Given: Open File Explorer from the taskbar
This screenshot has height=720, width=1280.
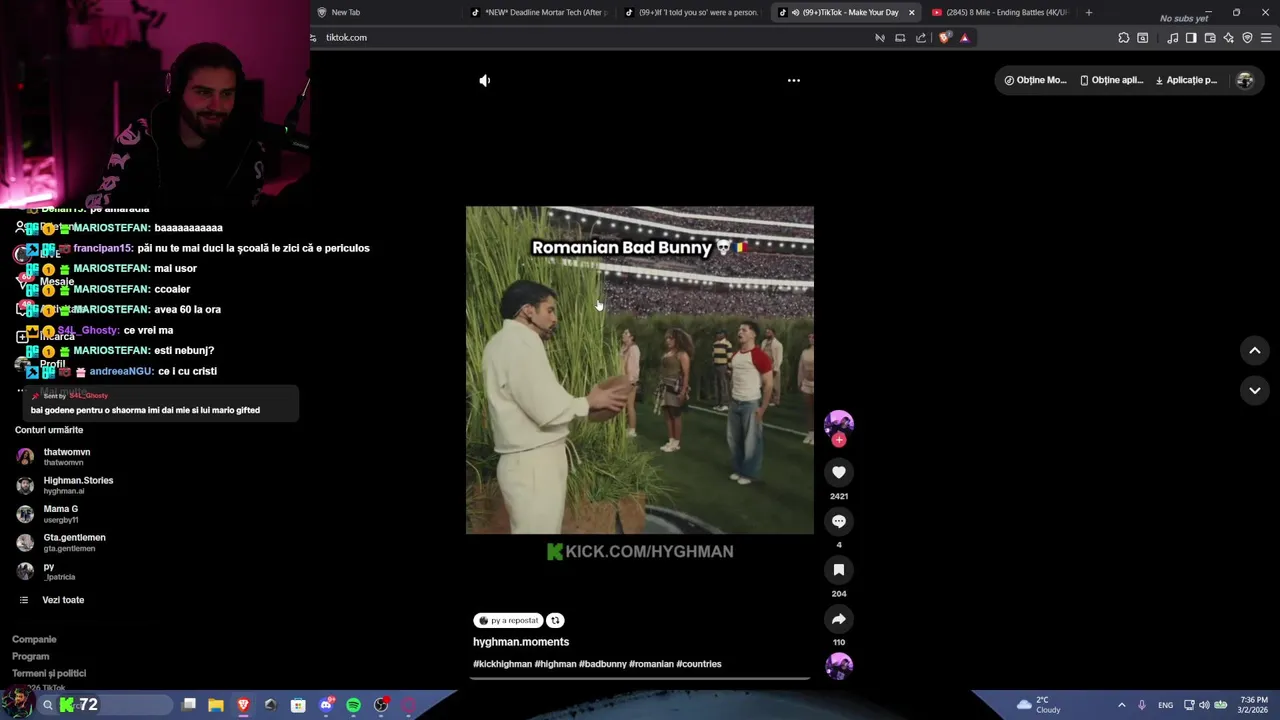Looking at the screenshot, I should tap(216, 705).
